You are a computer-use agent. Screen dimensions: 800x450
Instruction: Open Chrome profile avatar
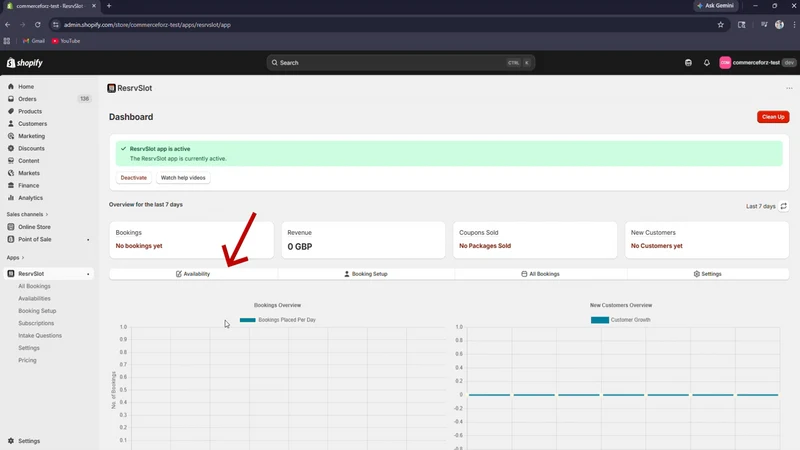click(779, 24)
